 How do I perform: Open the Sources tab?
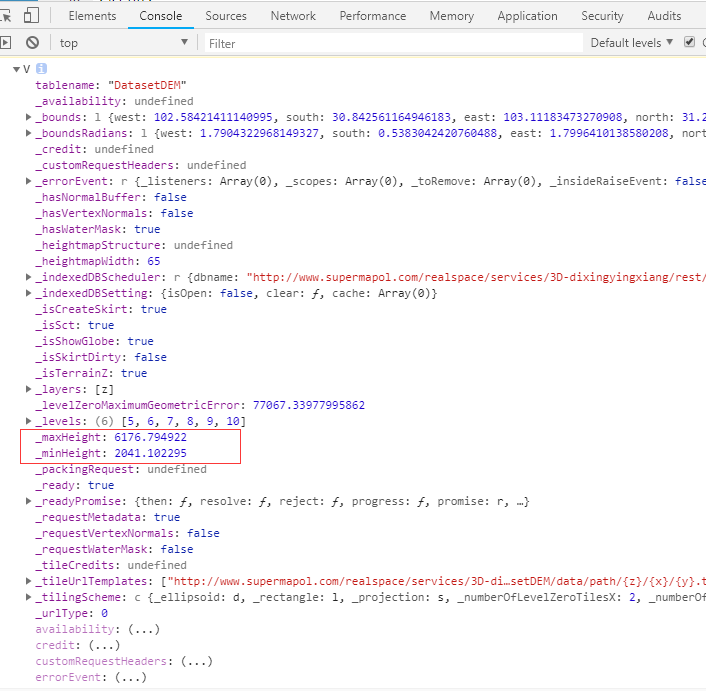tap(226, 16)
